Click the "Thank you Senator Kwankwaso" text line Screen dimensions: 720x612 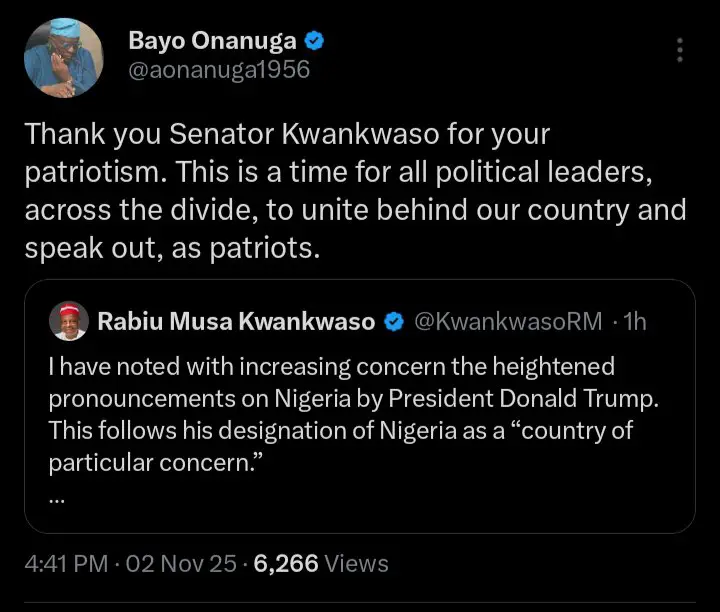tap(287, 133)
